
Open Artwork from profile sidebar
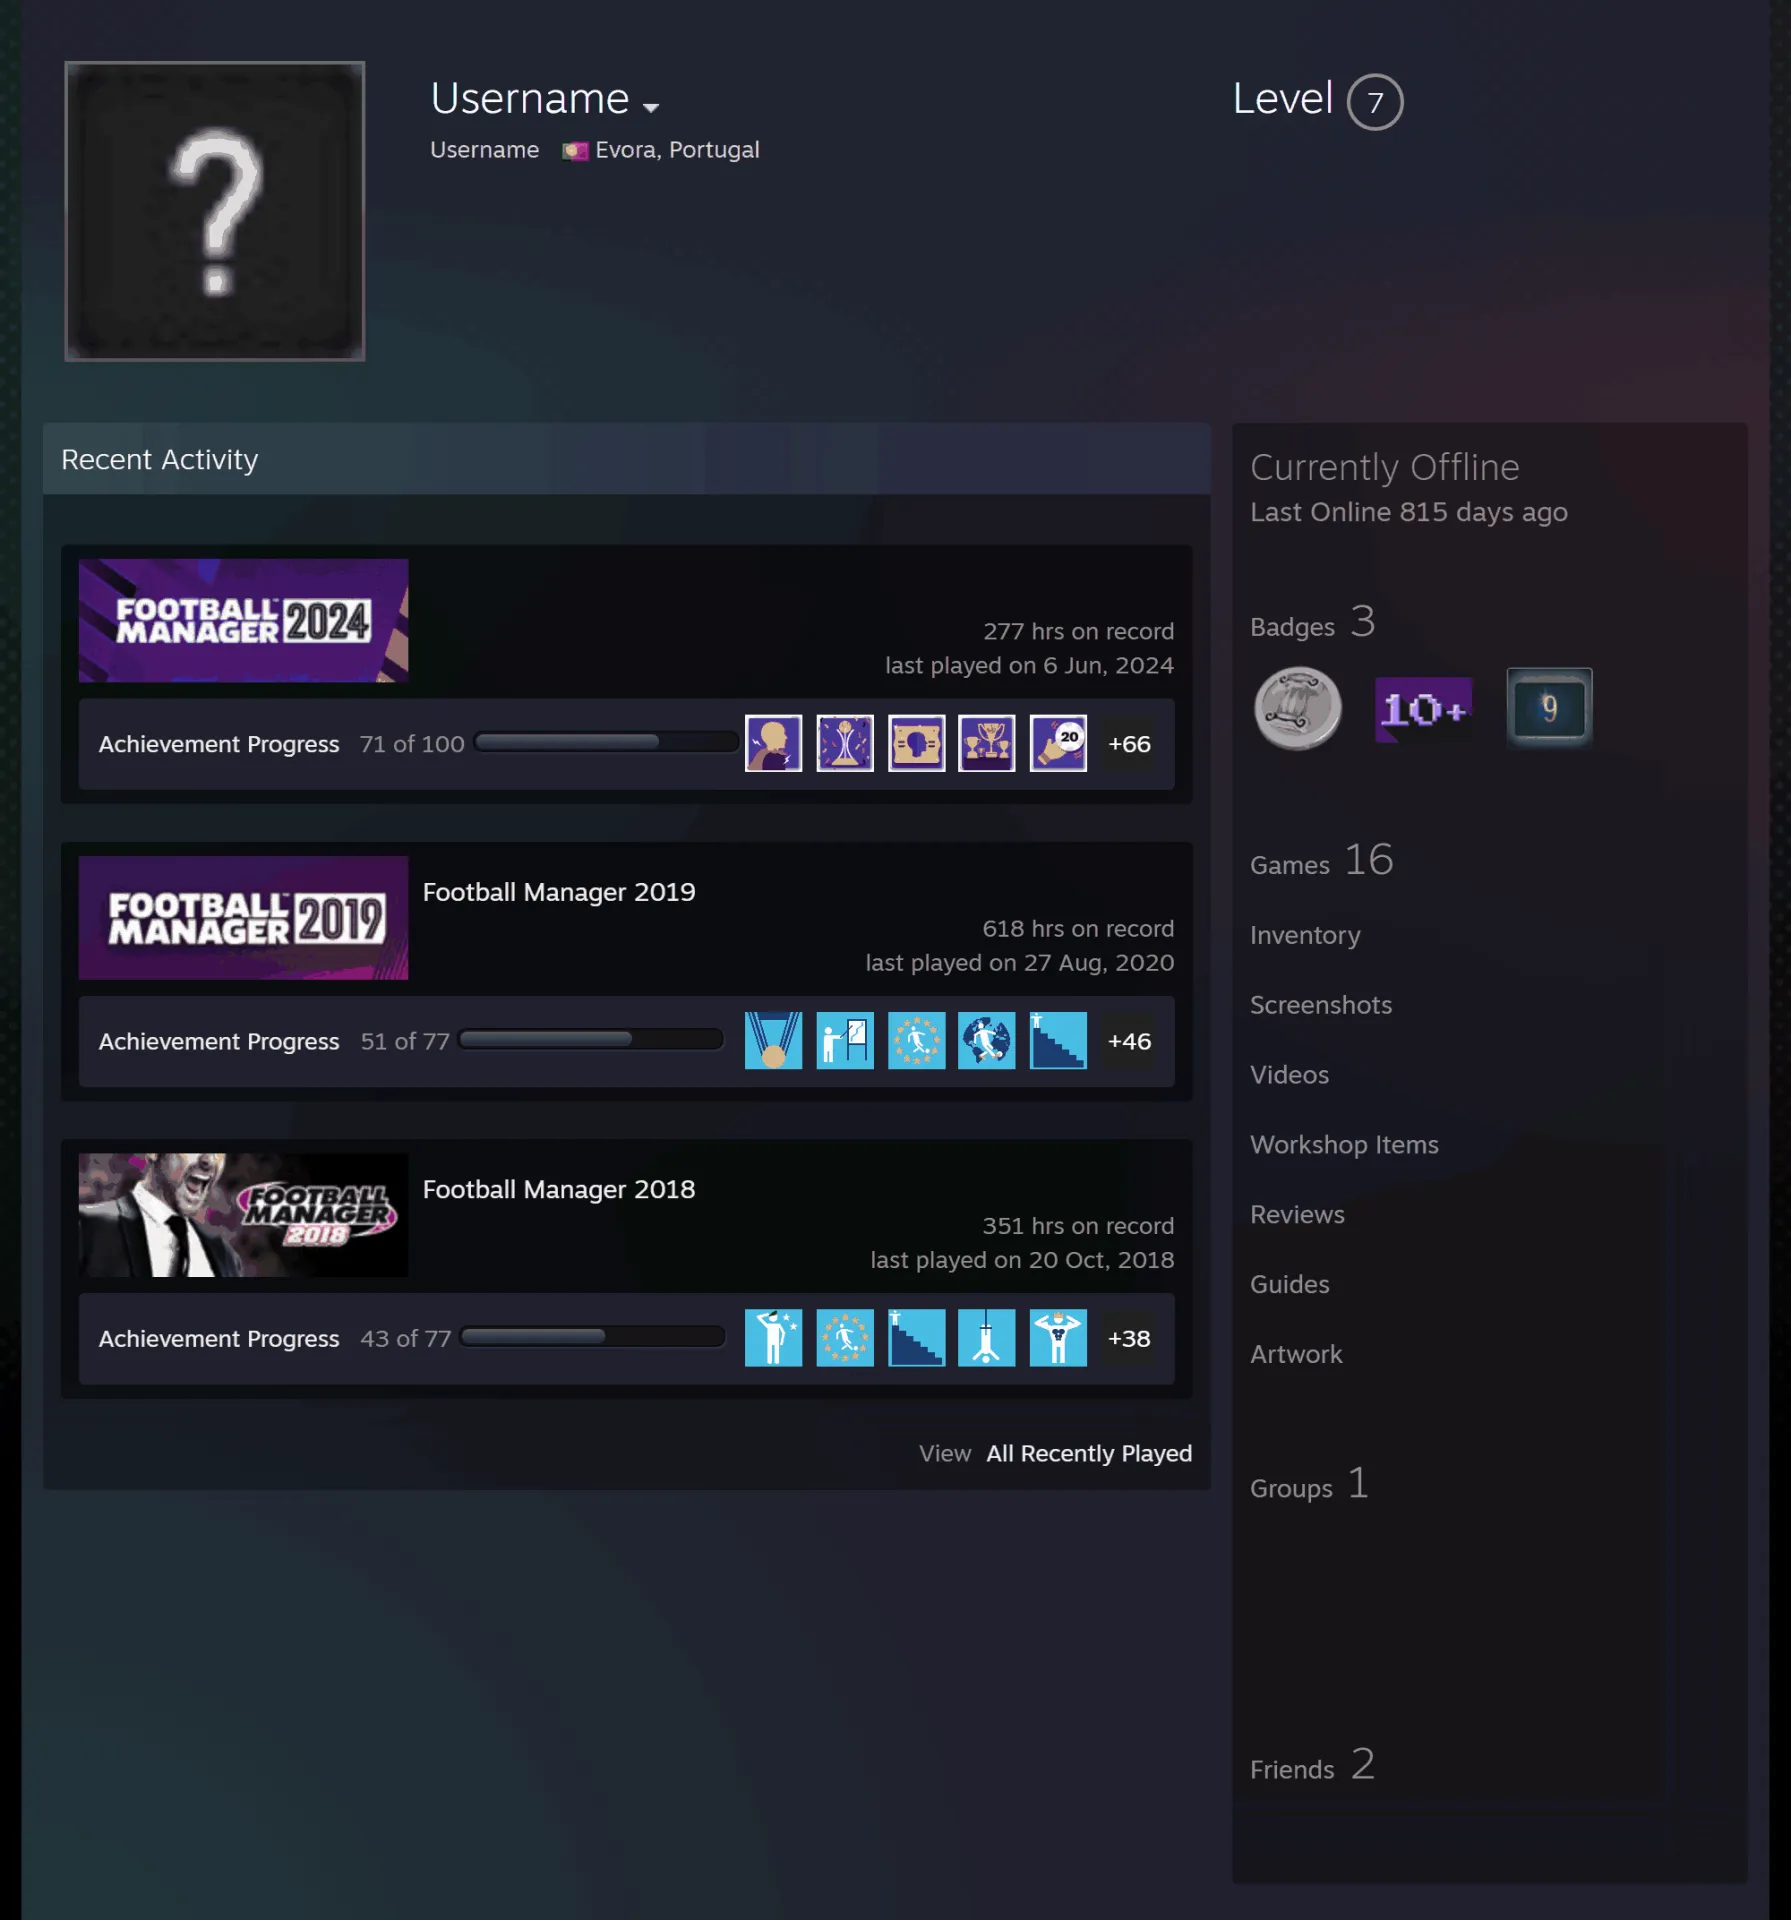click(x=1296, y=1354)
